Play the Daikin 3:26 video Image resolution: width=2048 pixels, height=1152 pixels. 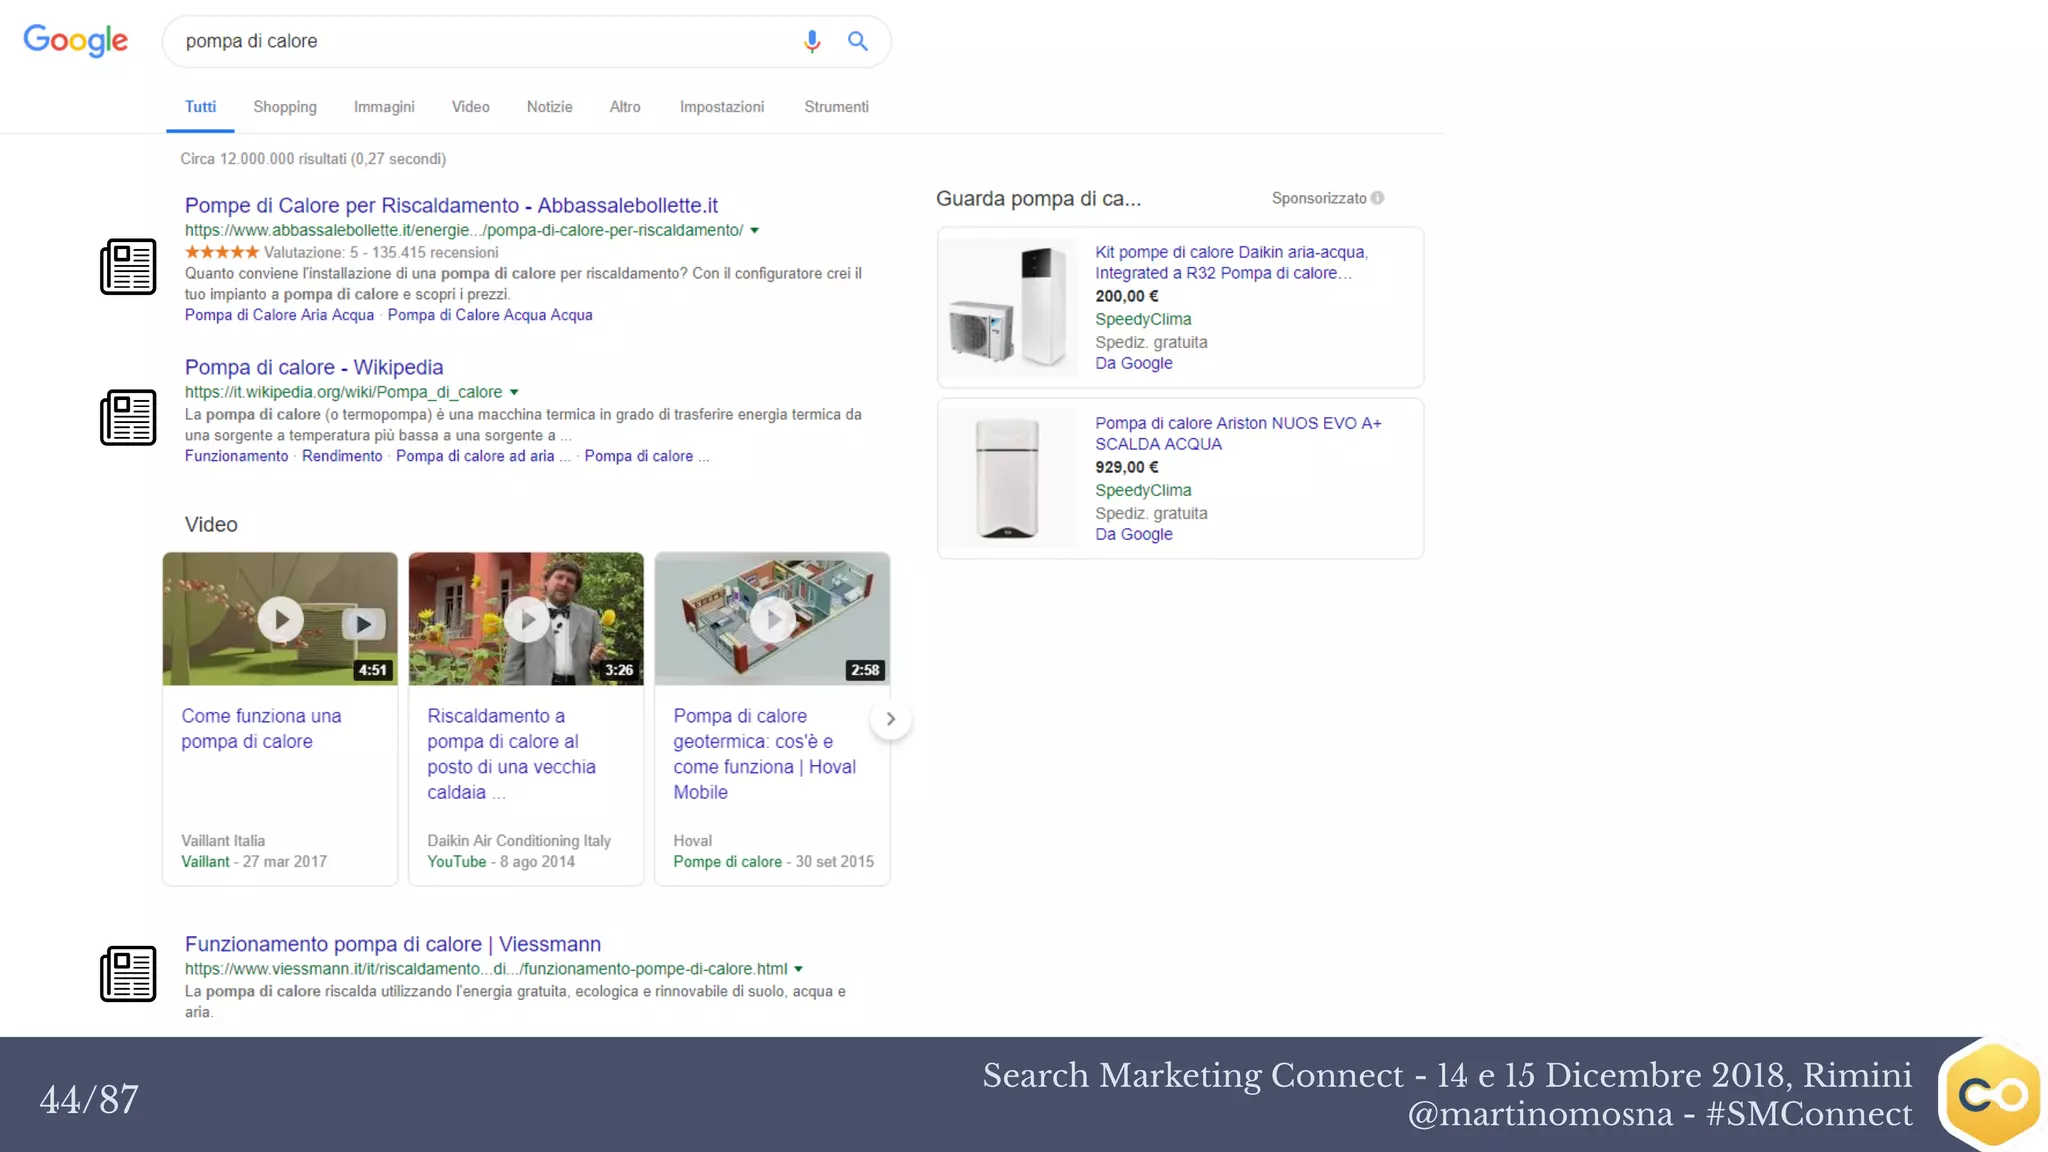pos(526,619)
